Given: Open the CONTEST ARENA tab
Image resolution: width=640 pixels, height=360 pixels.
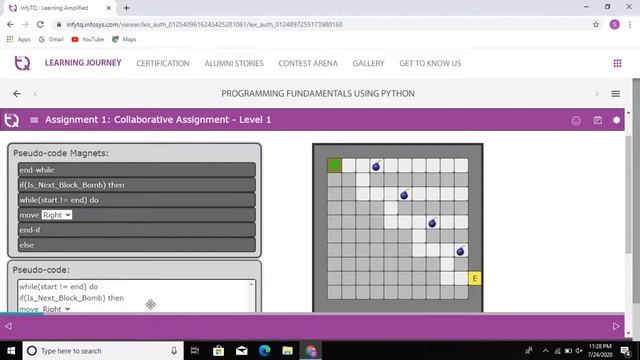Looking at the screenshot, I should click(308, 63).
